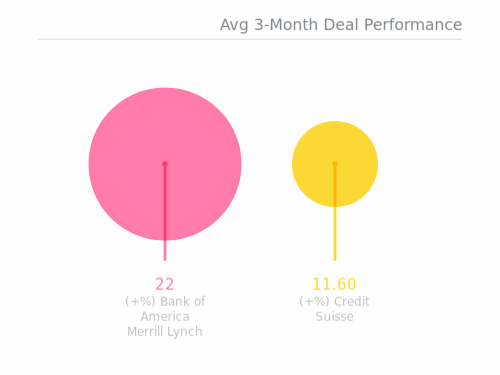The image size is (500, 375).
Task: Select the yellow bubble's center dot
Action: coord(335,164)
